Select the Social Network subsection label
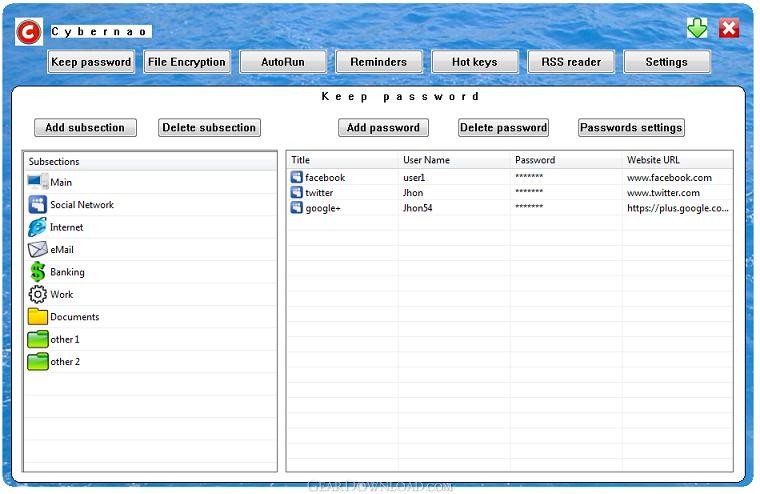Image resolution: width=760 pixels, height=494 pixels. click(82, 205)
